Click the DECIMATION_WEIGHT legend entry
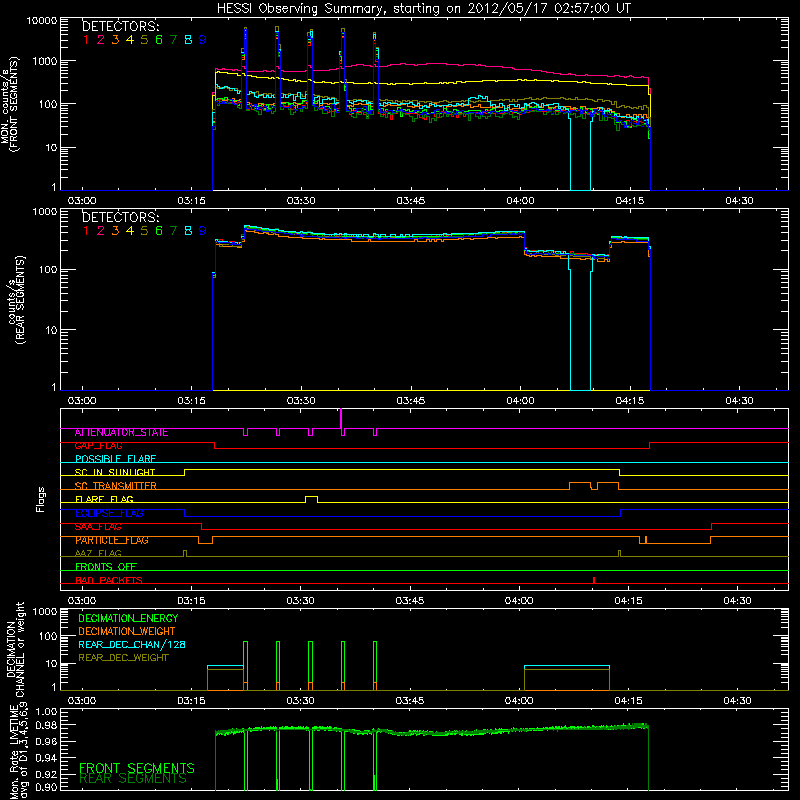The width and height of the screenshot is (800, 800). click(x=127, y=632)
